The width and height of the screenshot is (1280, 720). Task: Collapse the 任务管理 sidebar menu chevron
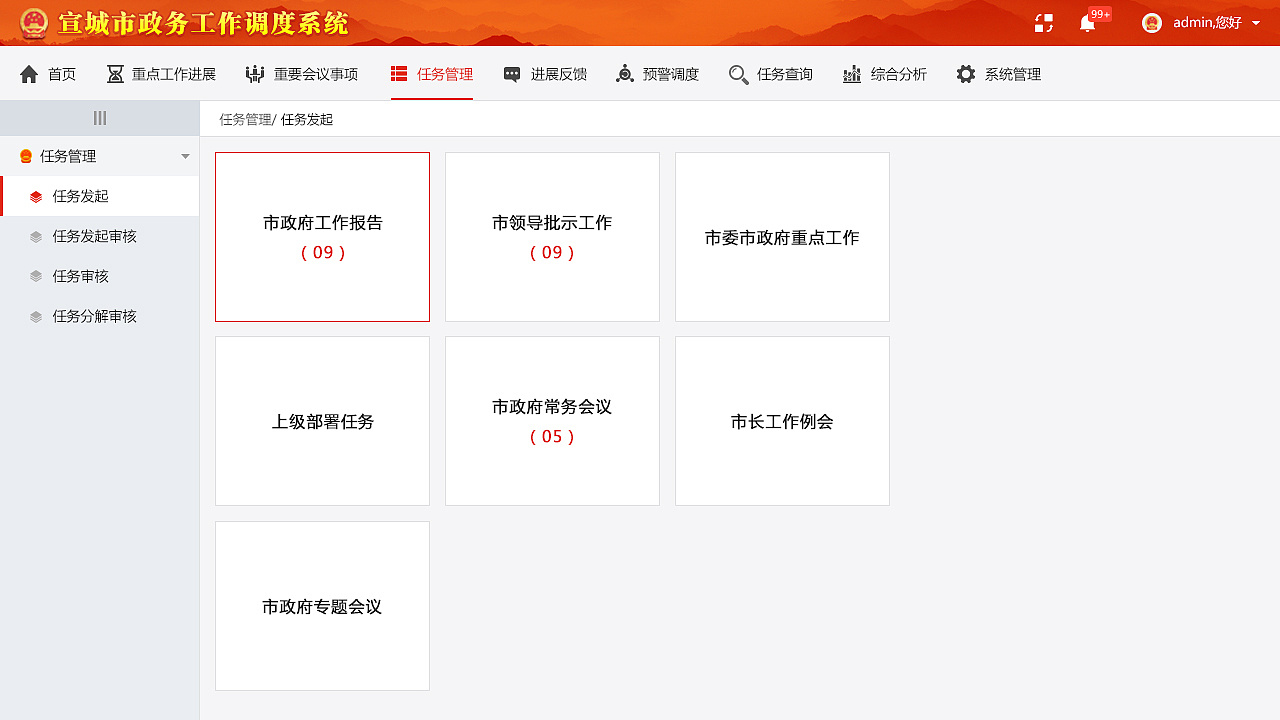[184, 156]
